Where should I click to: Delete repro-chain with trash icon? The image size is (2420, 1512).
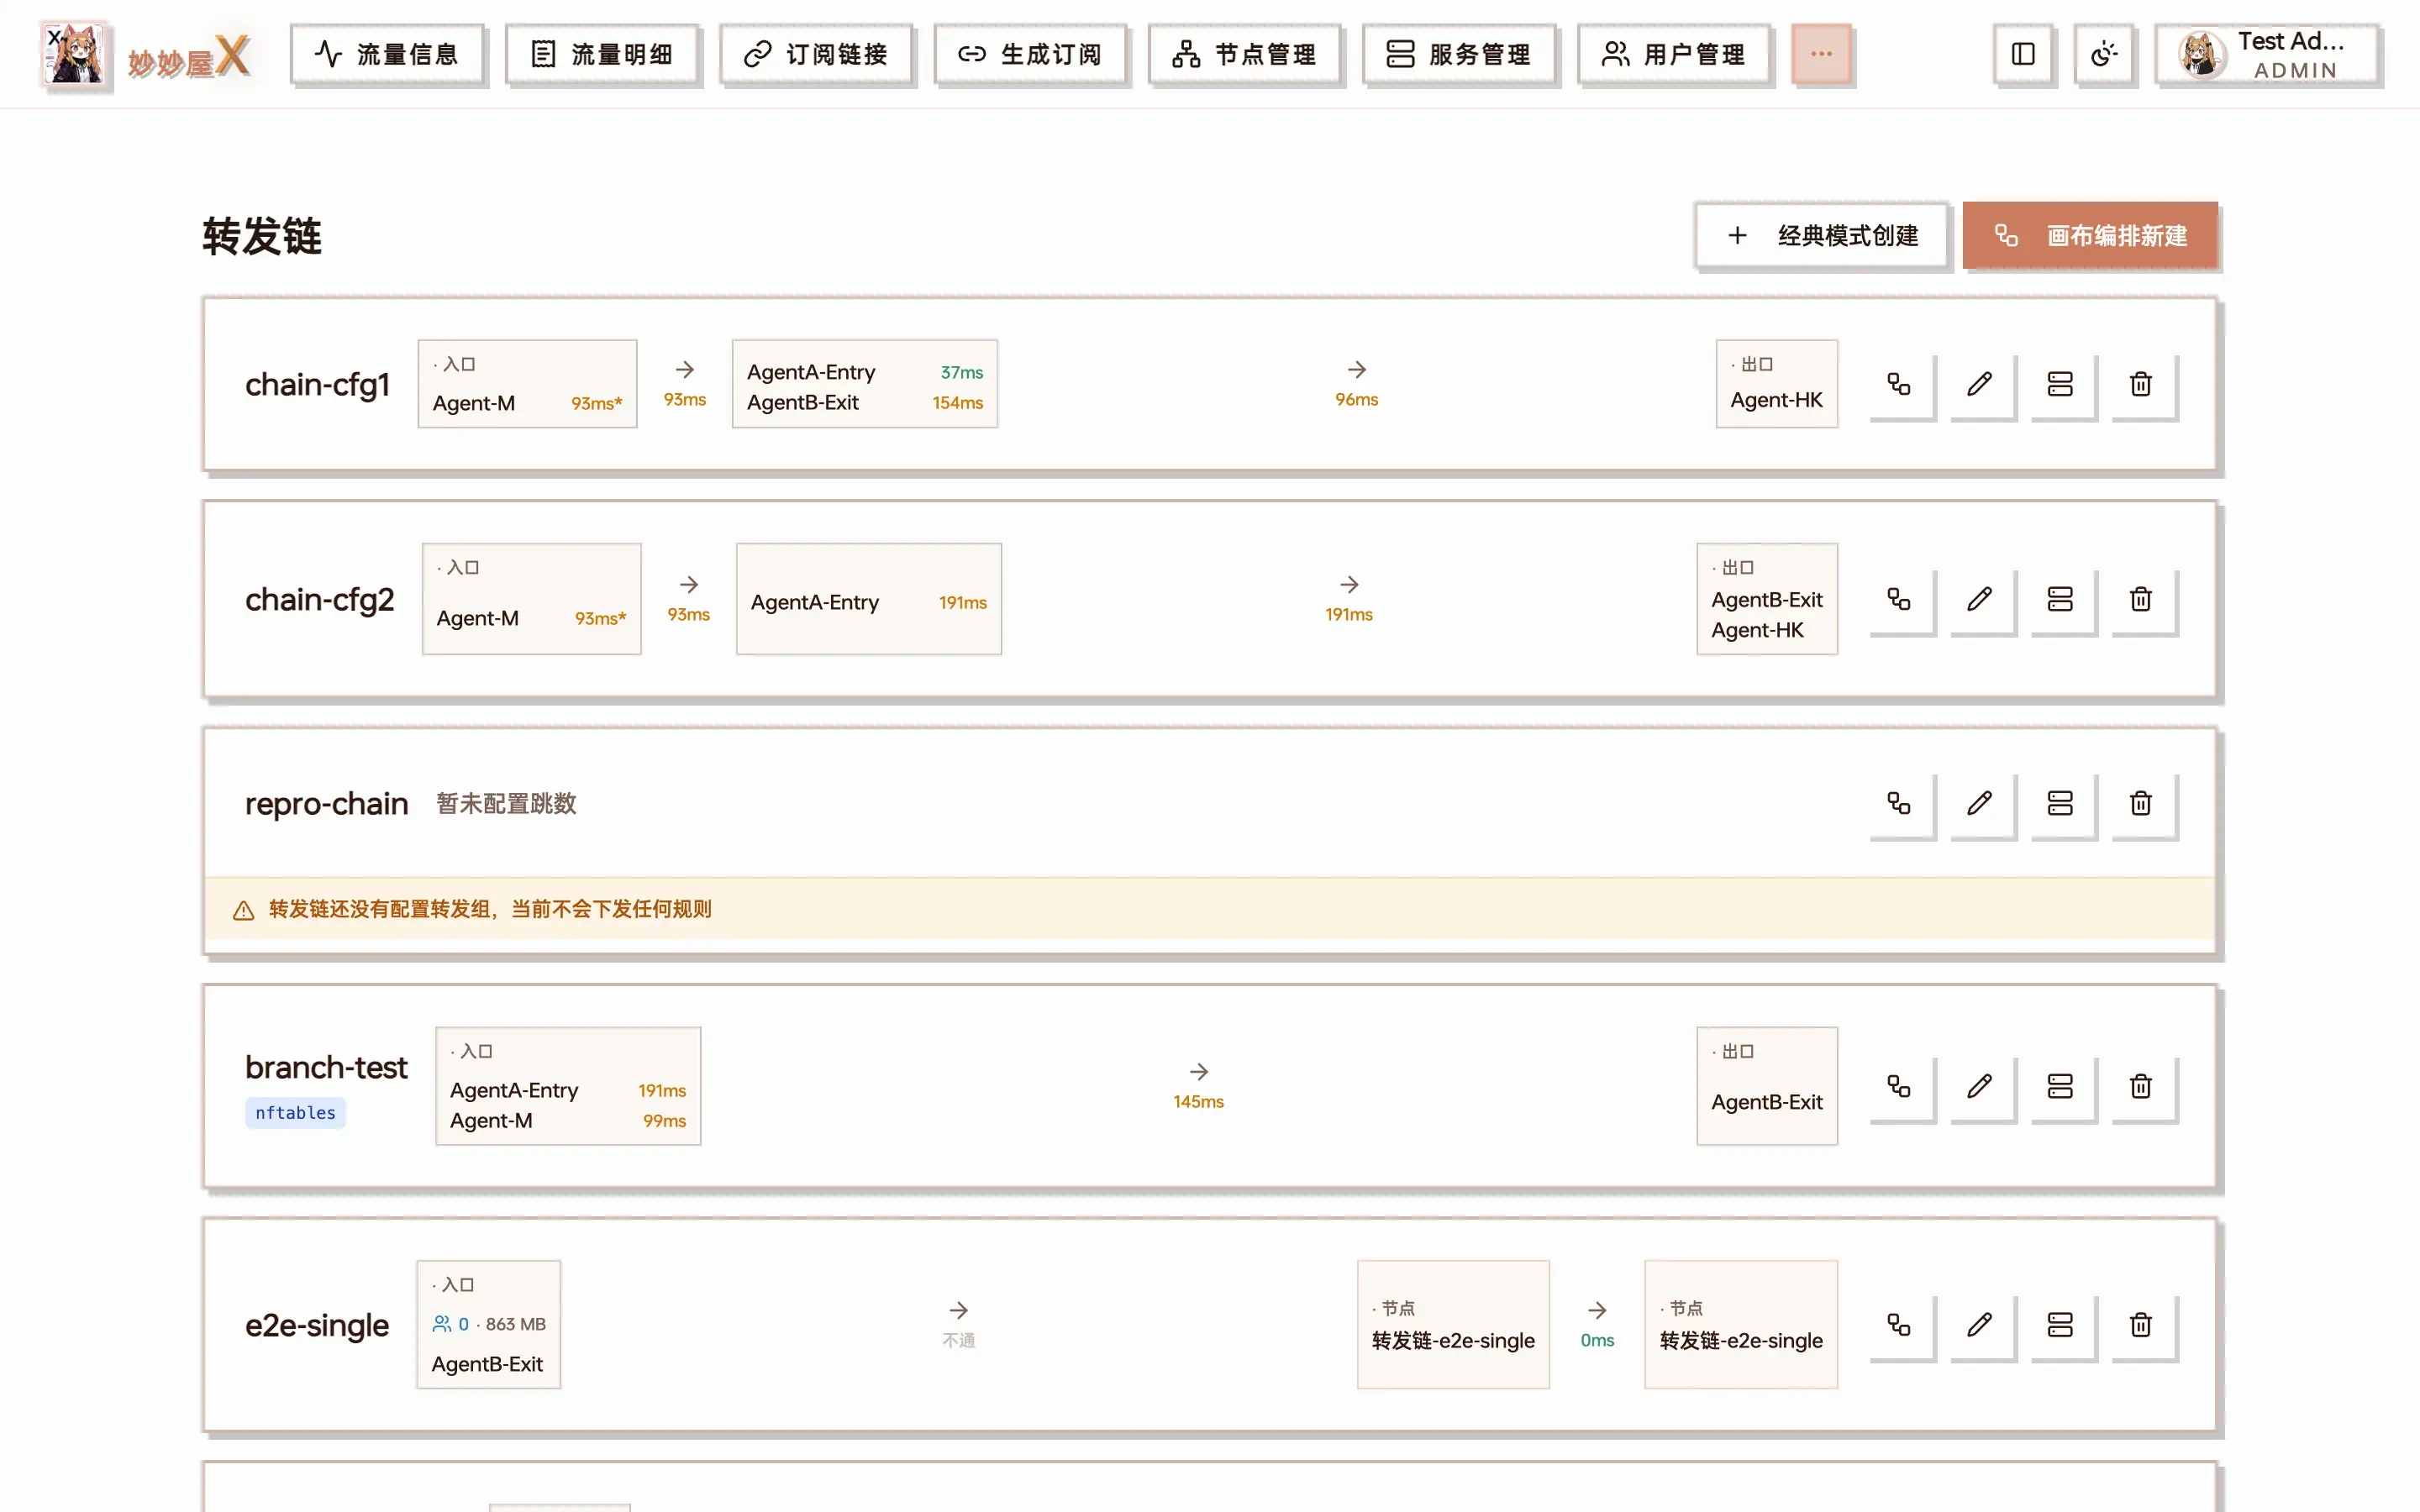pyautogui.click(x=2140, y=804)
